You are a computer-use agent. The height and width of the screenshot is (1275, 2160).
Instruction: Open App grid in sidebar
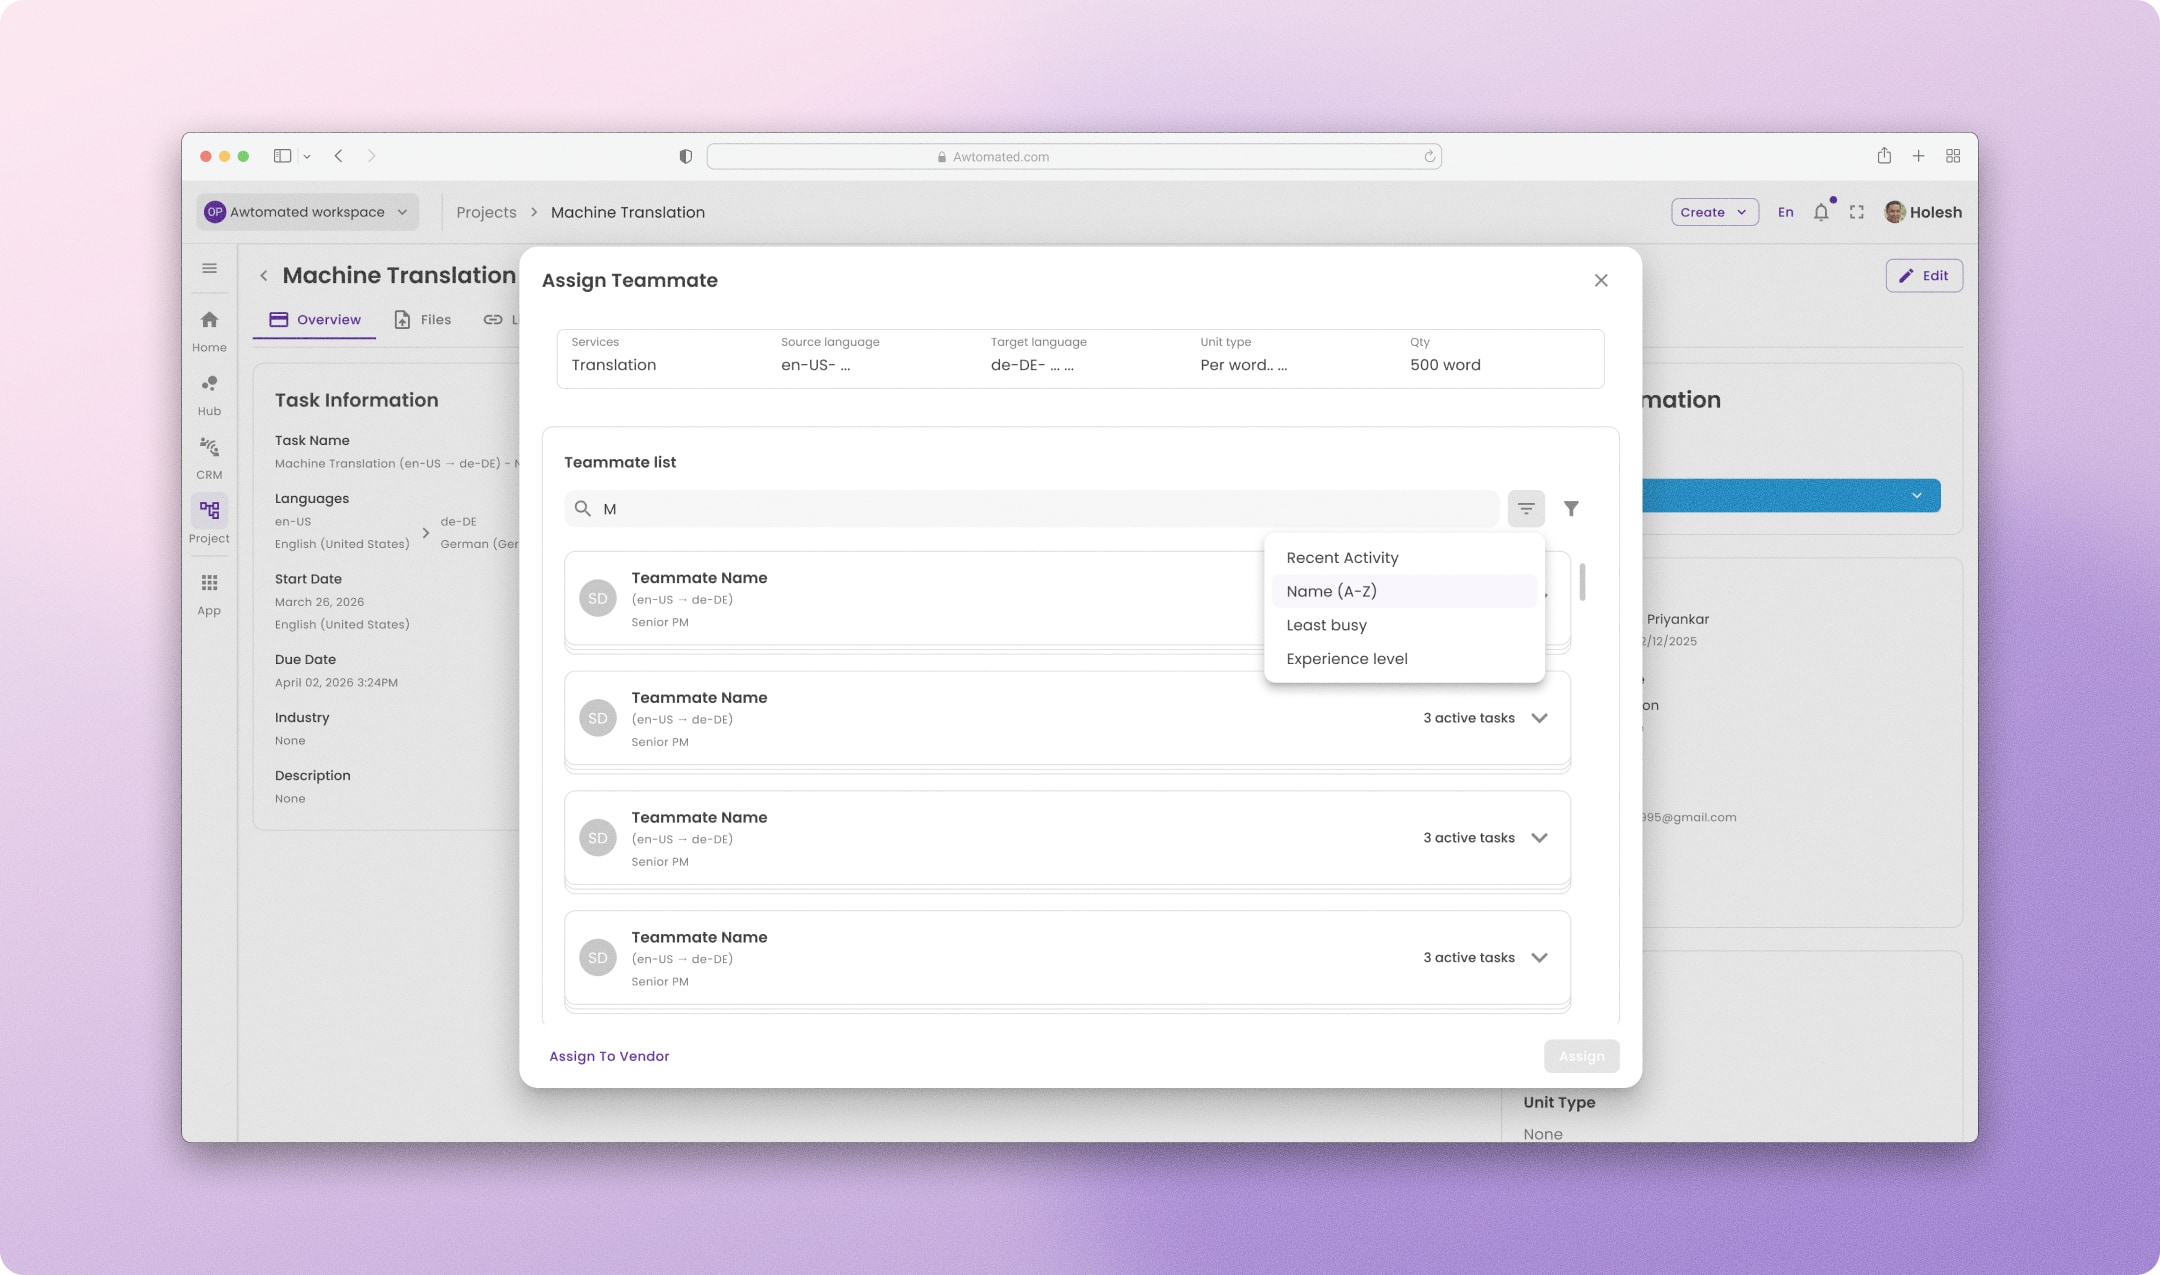point(209,595)
